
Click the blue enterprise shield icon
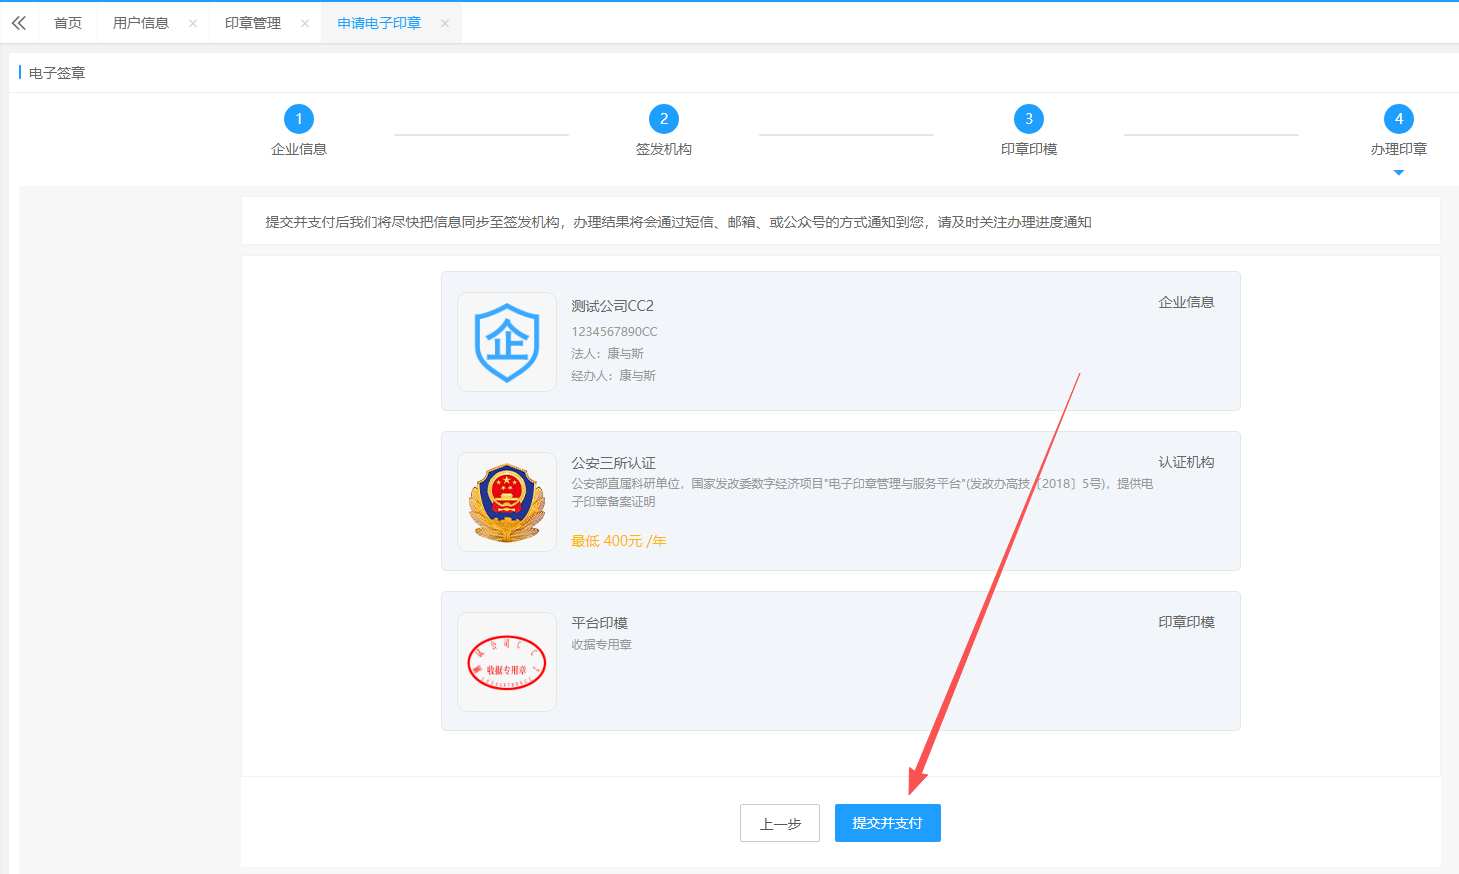(507, 342)
